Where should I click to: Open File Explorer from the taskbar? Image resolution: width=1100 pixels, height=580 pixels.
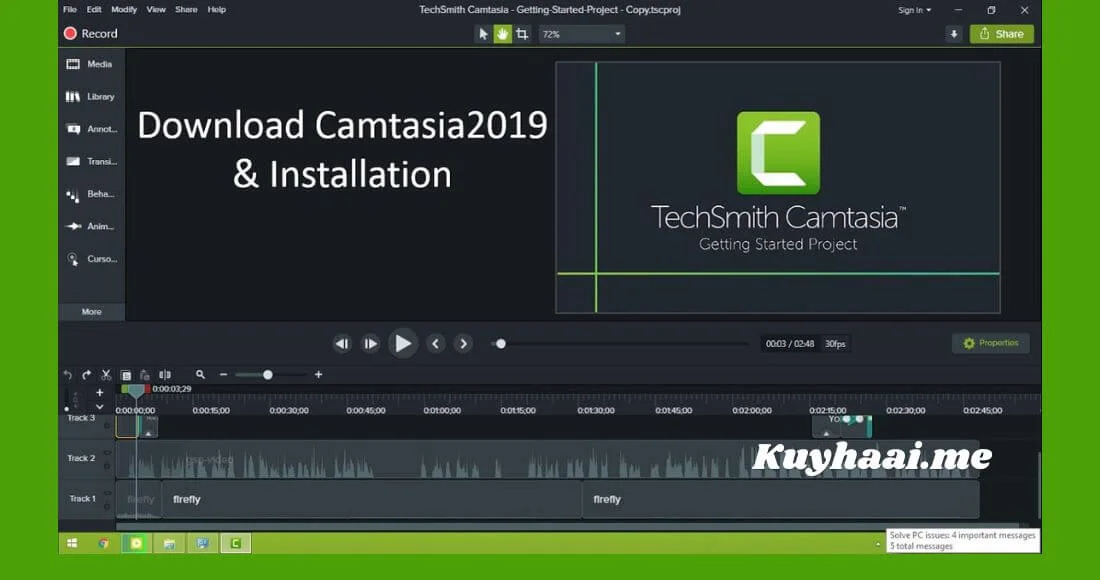tap(169, 543)
